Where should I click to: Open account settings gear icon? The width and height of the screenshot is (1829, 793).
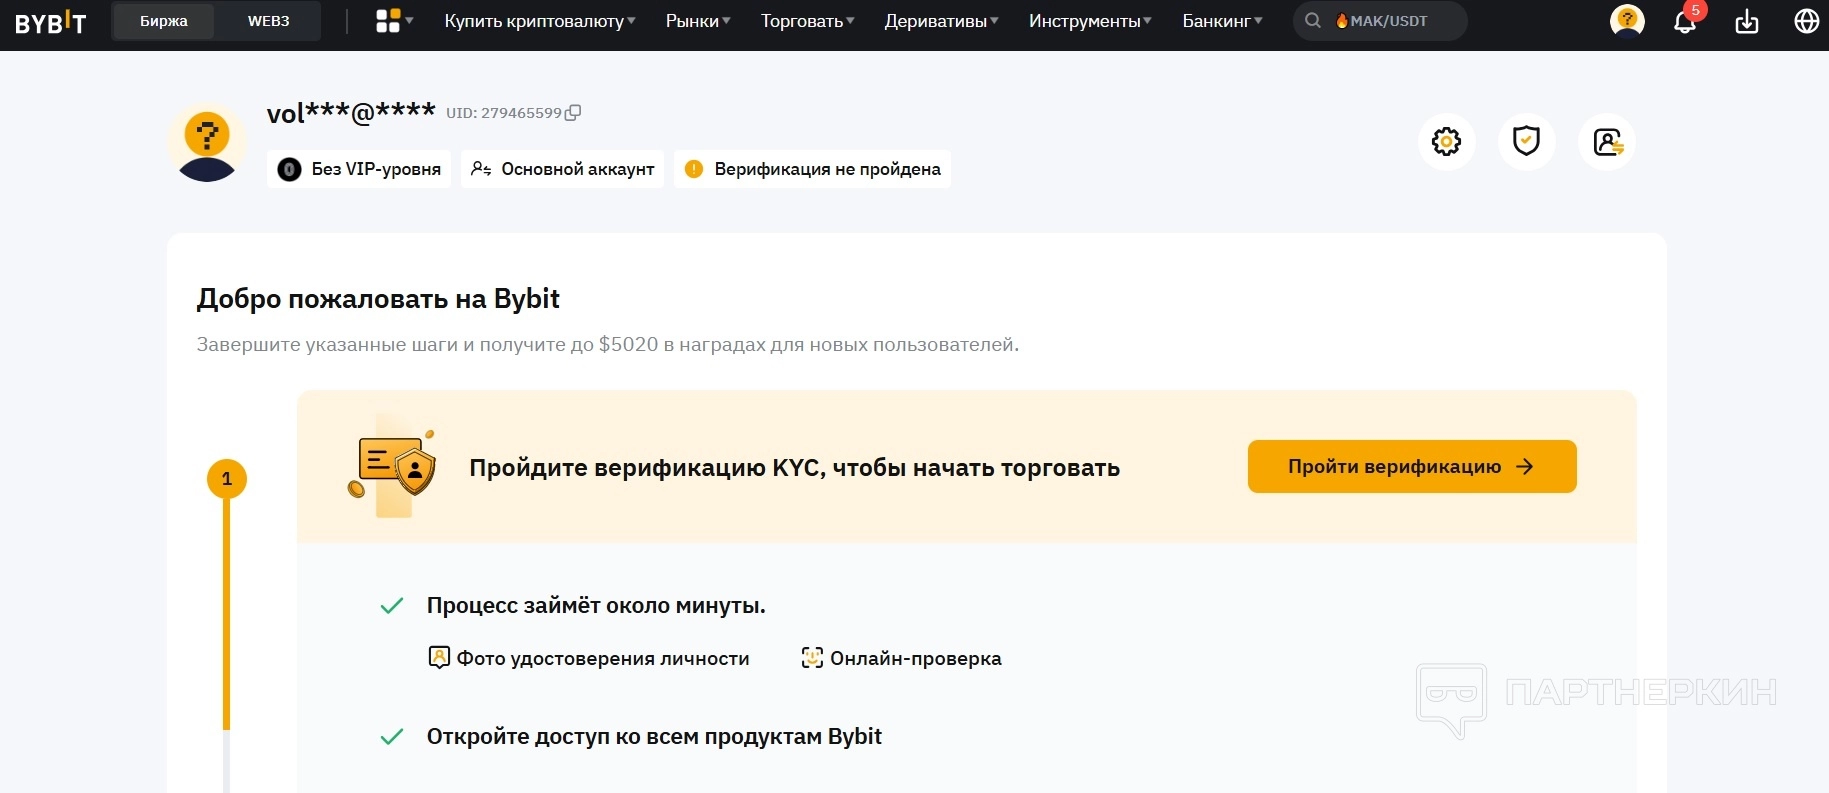click(1446, 142)
